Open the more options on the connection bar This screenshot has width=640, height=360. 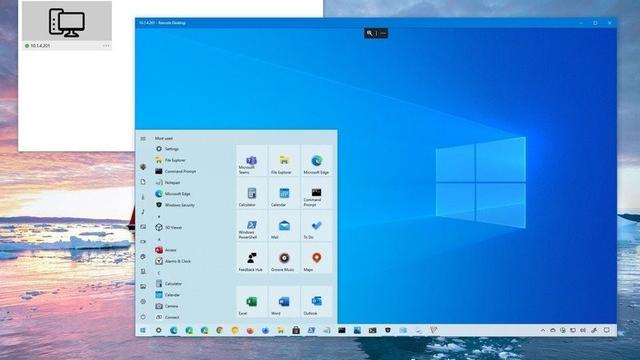383,33
